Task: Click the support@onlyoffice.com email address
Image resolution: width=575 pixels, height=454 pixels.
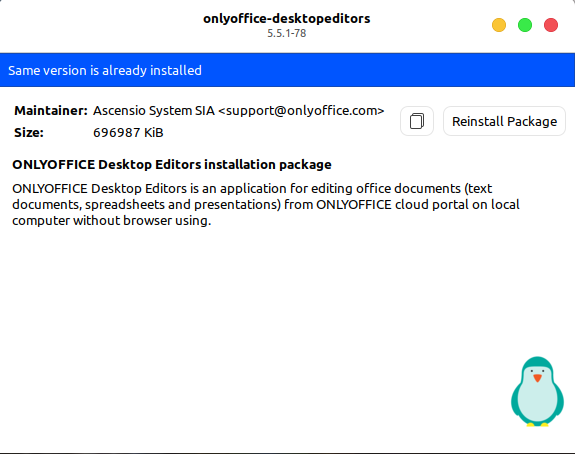Action: (x=301, y=110)
